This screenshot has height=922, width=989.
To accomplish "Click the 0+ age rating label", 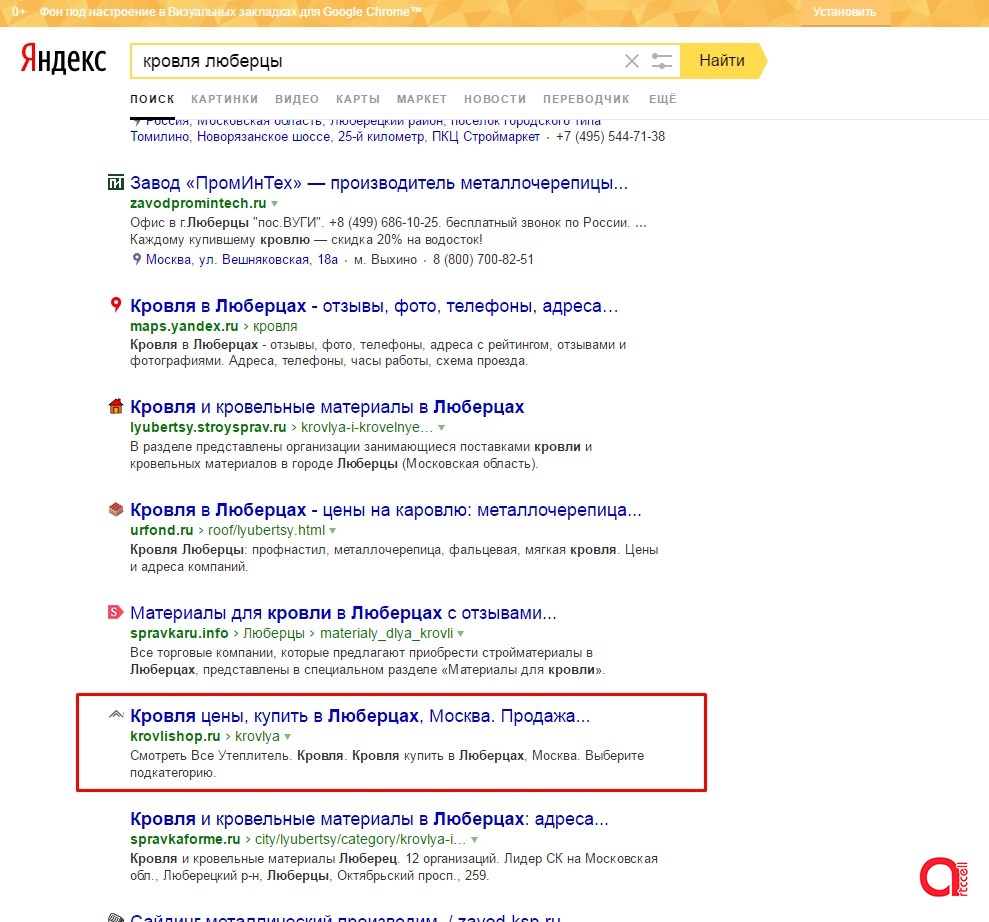I will tap(18, 11).
